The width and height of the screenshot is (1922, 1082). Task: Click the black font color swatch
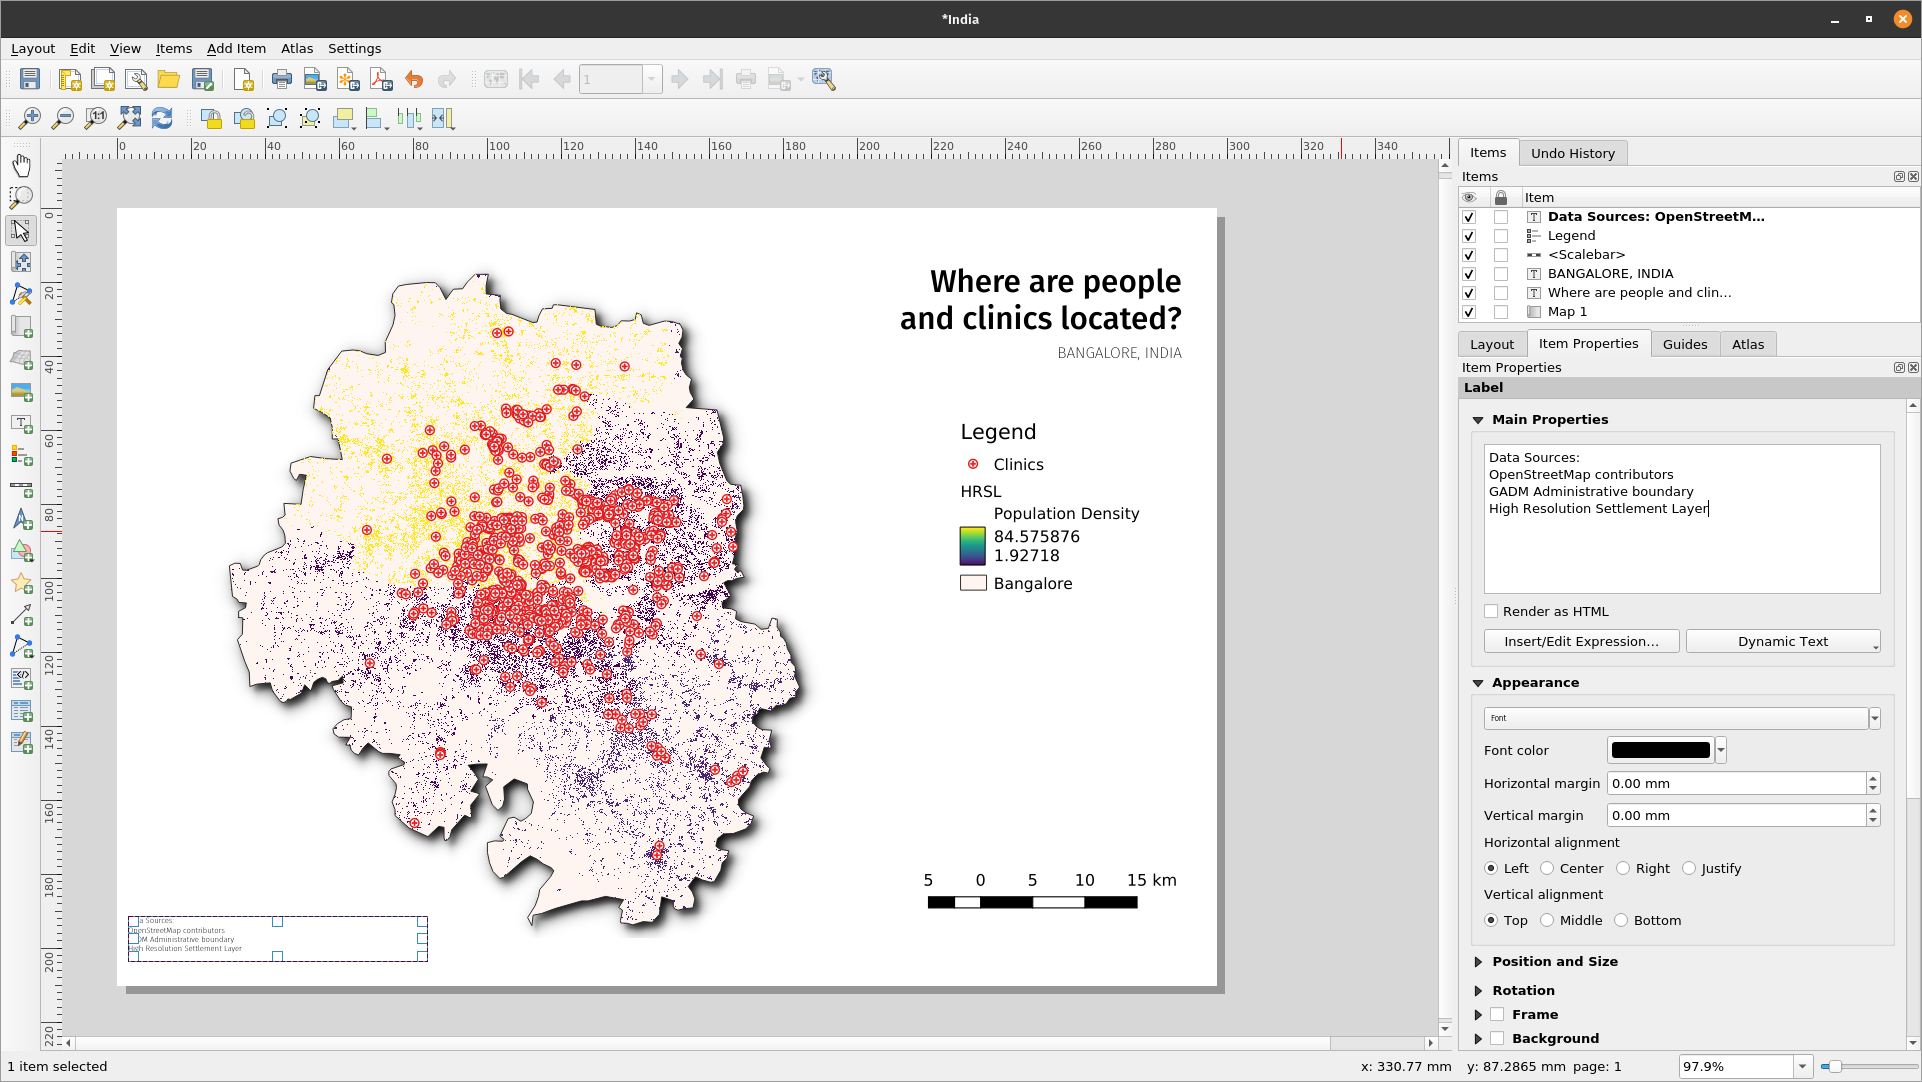1661,750
